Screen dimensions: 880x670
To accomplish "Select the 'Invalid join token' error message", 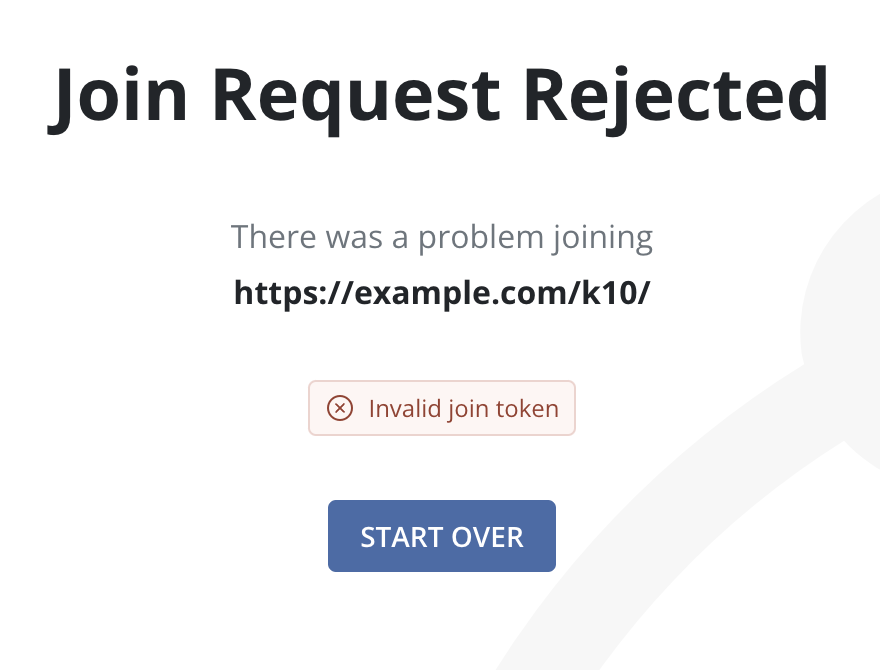I will point(463,408).
